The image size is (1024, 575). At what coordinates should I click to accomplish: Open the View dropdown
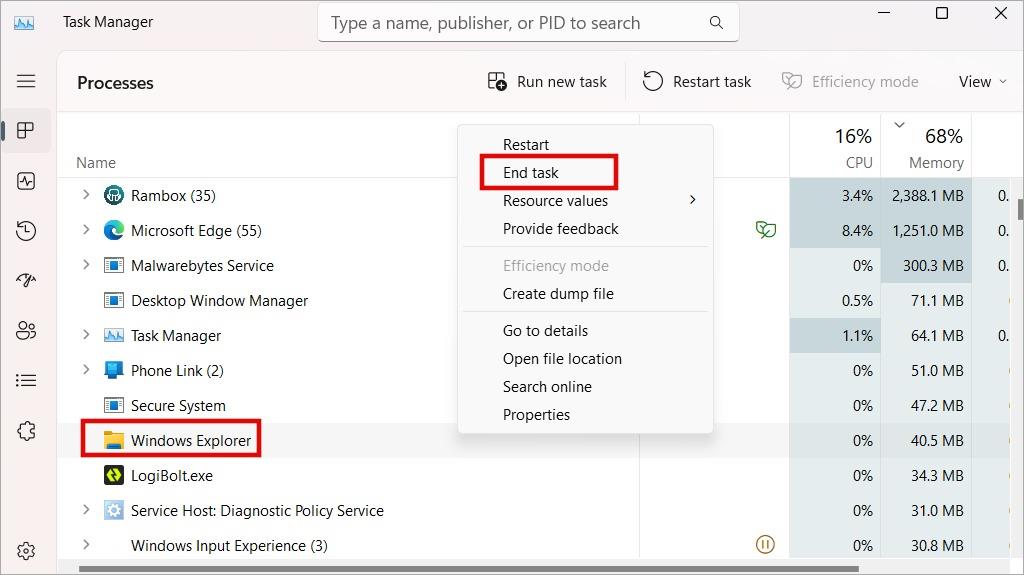click(982, 82)
